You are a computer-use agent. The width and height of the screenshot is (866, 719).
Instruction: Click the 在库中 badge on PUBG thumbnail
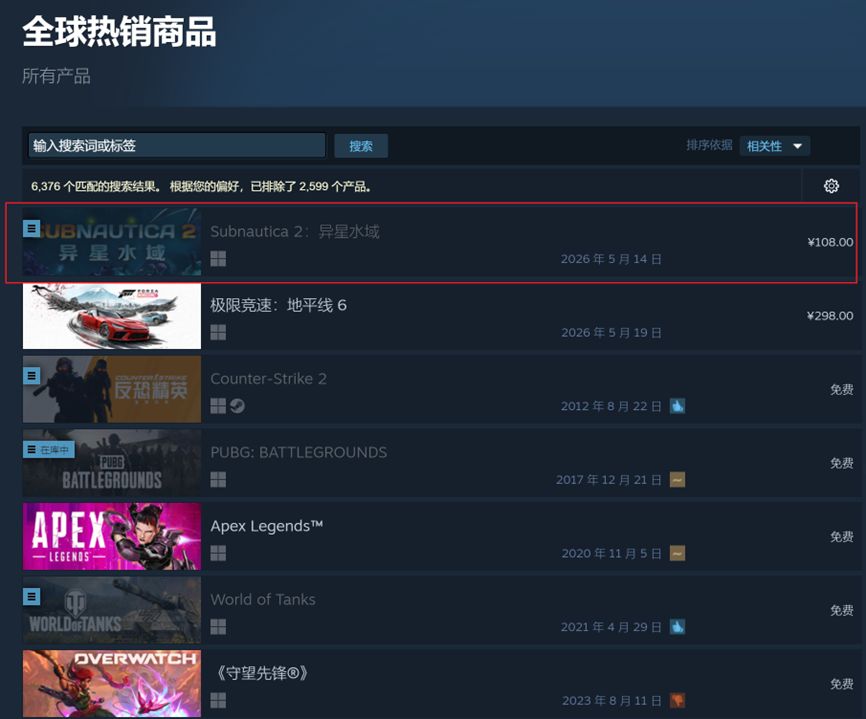(49, 450)
